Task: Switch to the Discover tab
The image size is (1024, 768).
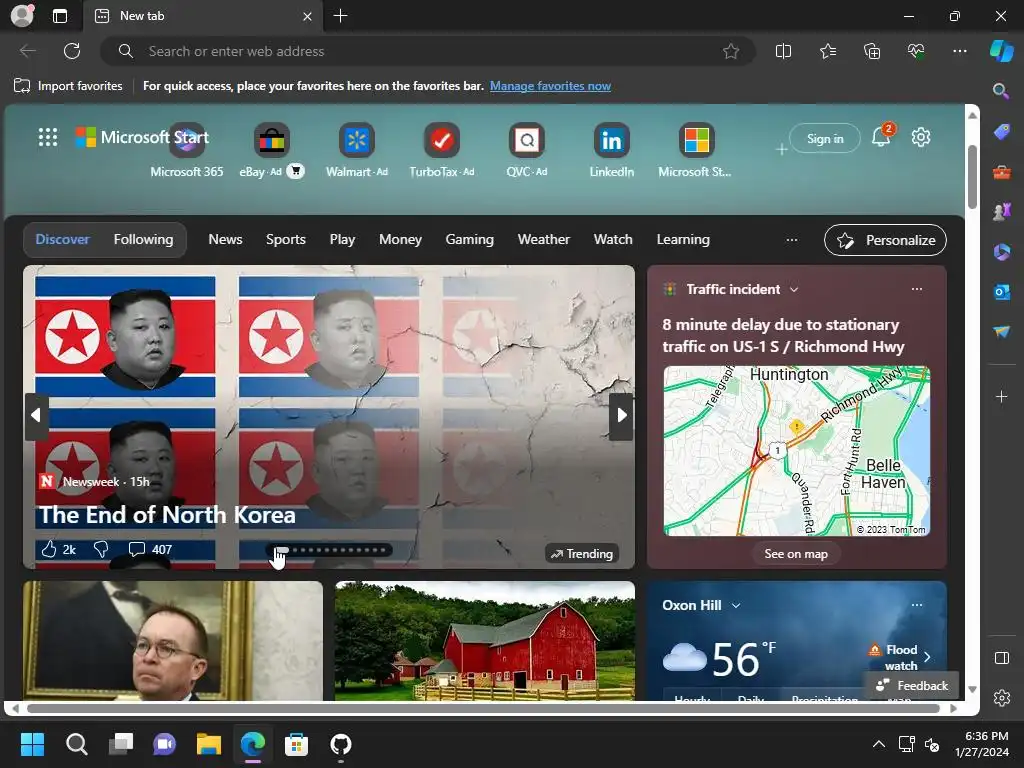Action: coord(62,240)
